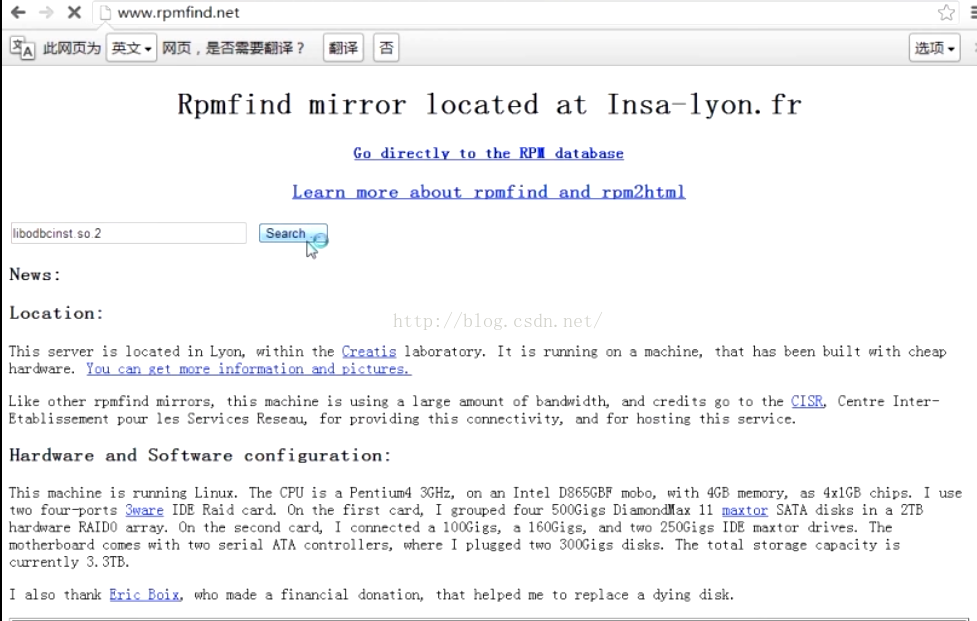Open the 选项 options dropdown
This screenshot has height=621, width=977.
point(934,48)
